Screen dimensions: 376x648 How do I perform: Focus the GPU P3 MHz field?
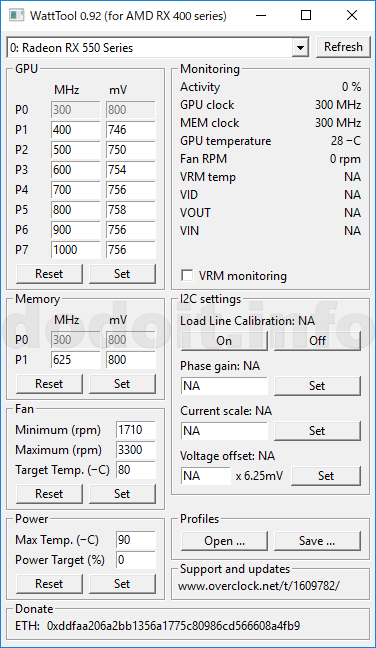click(x=76, y=169)
